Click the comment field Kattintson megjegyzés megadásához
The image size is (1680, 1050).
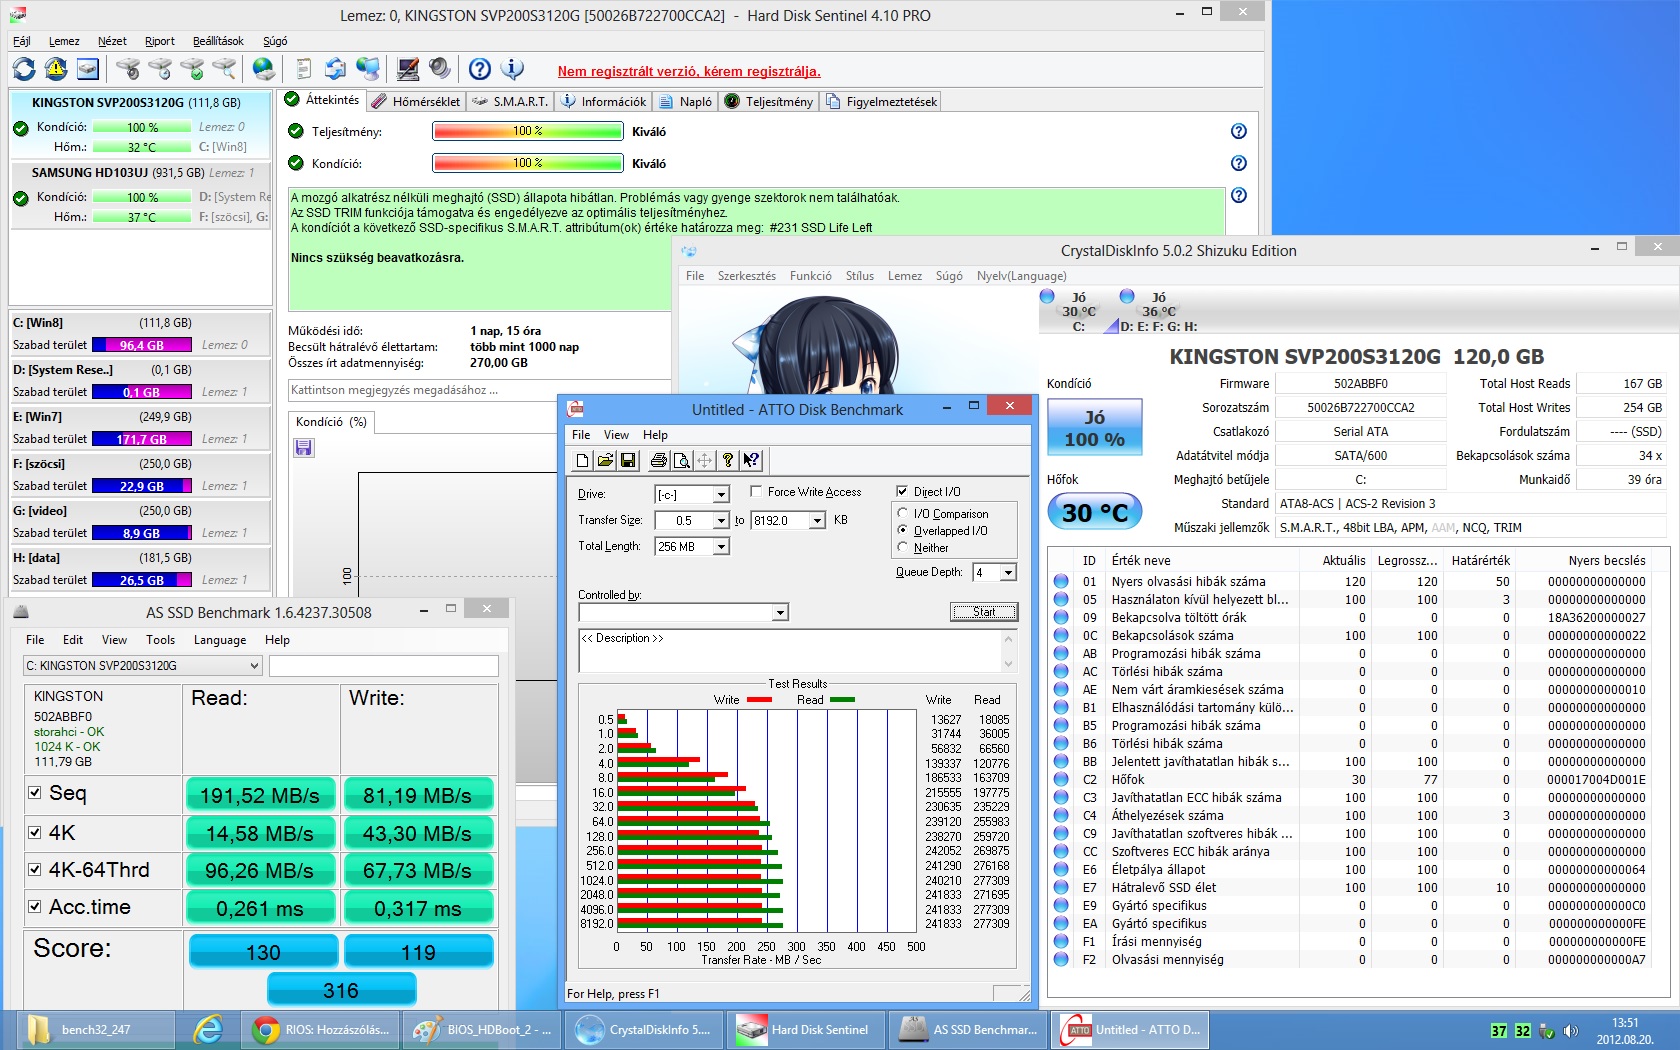coord(479,390)
